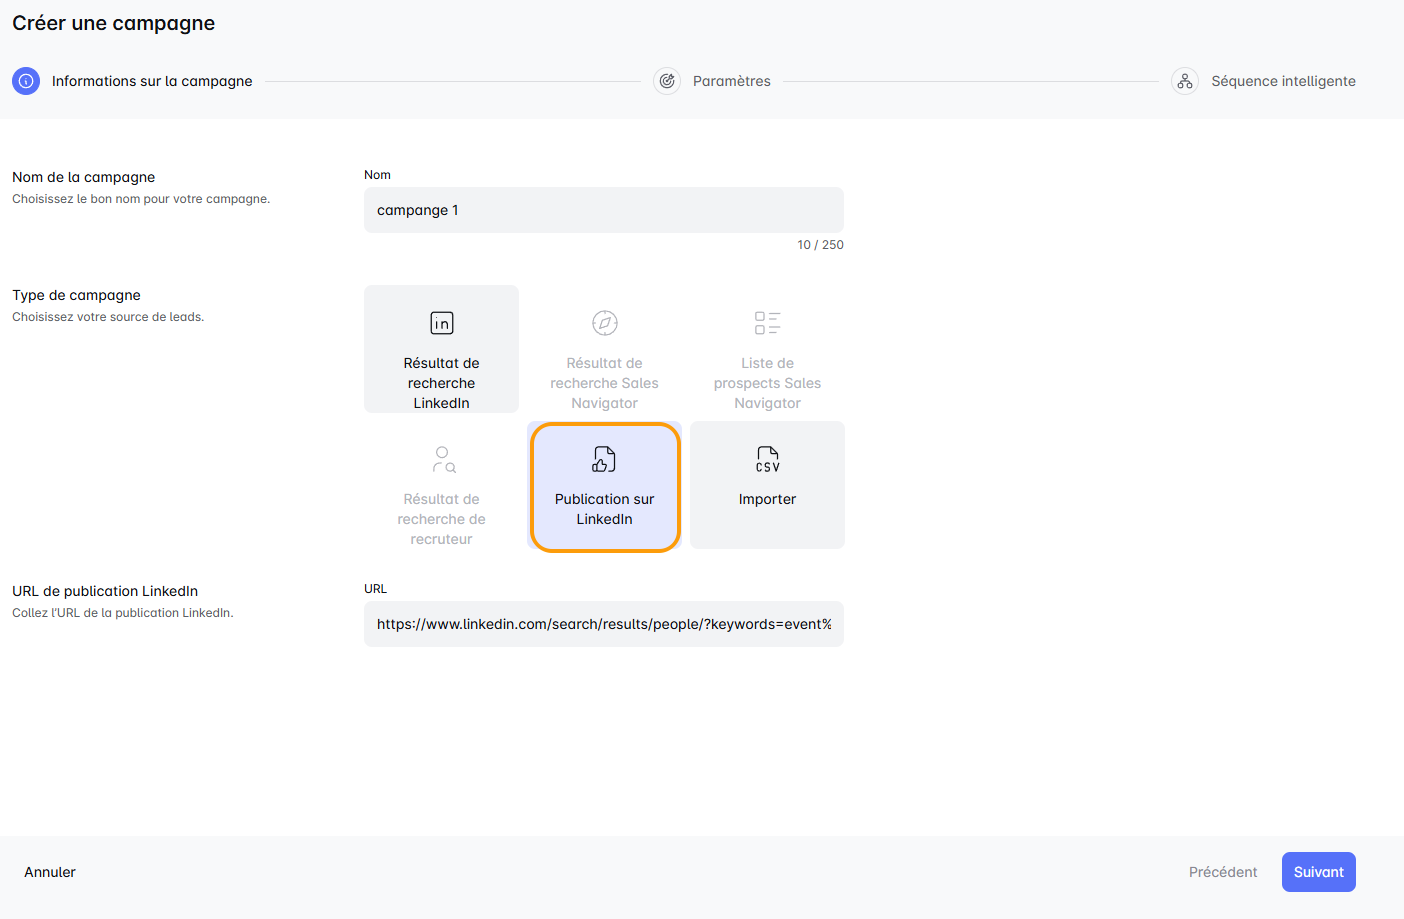Switch to Informations sur la campagne step
Viewport: 1404px width, 919px height.
(152, 81)
